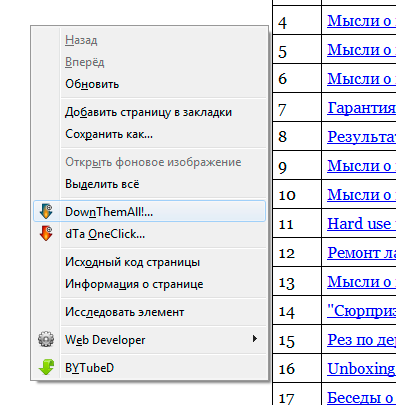Viewport: 396px width, 405px height.
Task: Open the Беседы о link in row 17
Action: click(361, 398)
